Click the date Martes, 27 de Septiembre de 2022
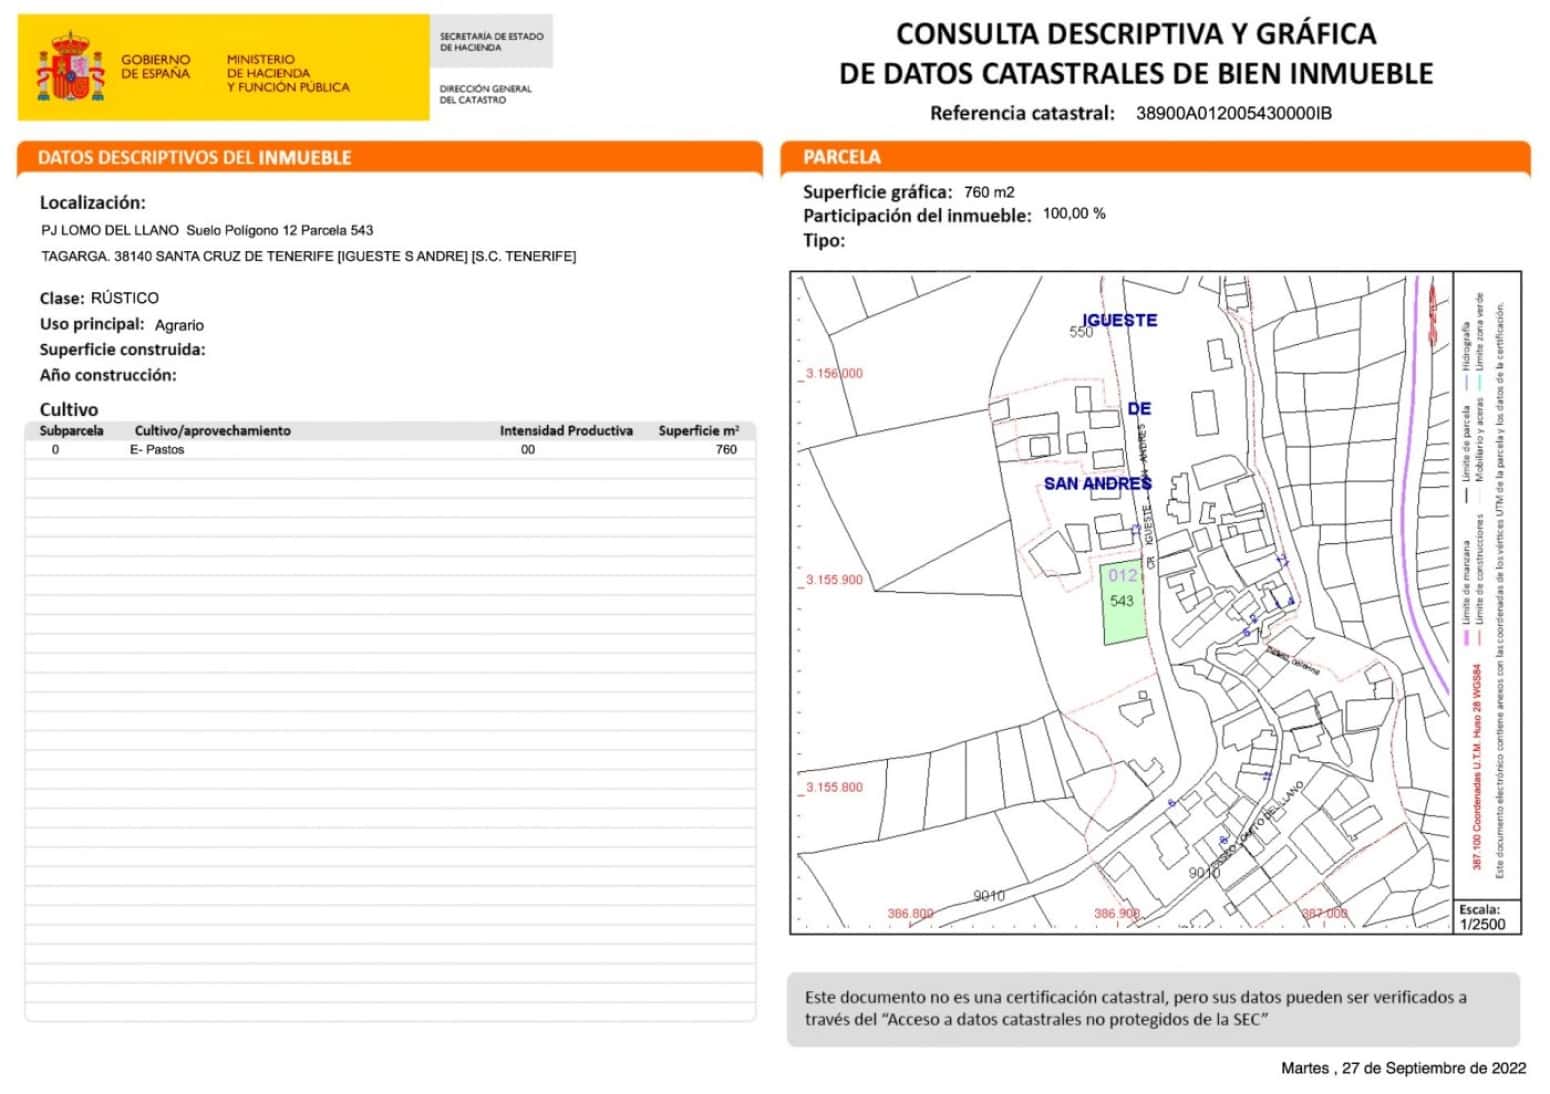The width and height of the screenshot is (1550, 1094). (1403, 1068)
